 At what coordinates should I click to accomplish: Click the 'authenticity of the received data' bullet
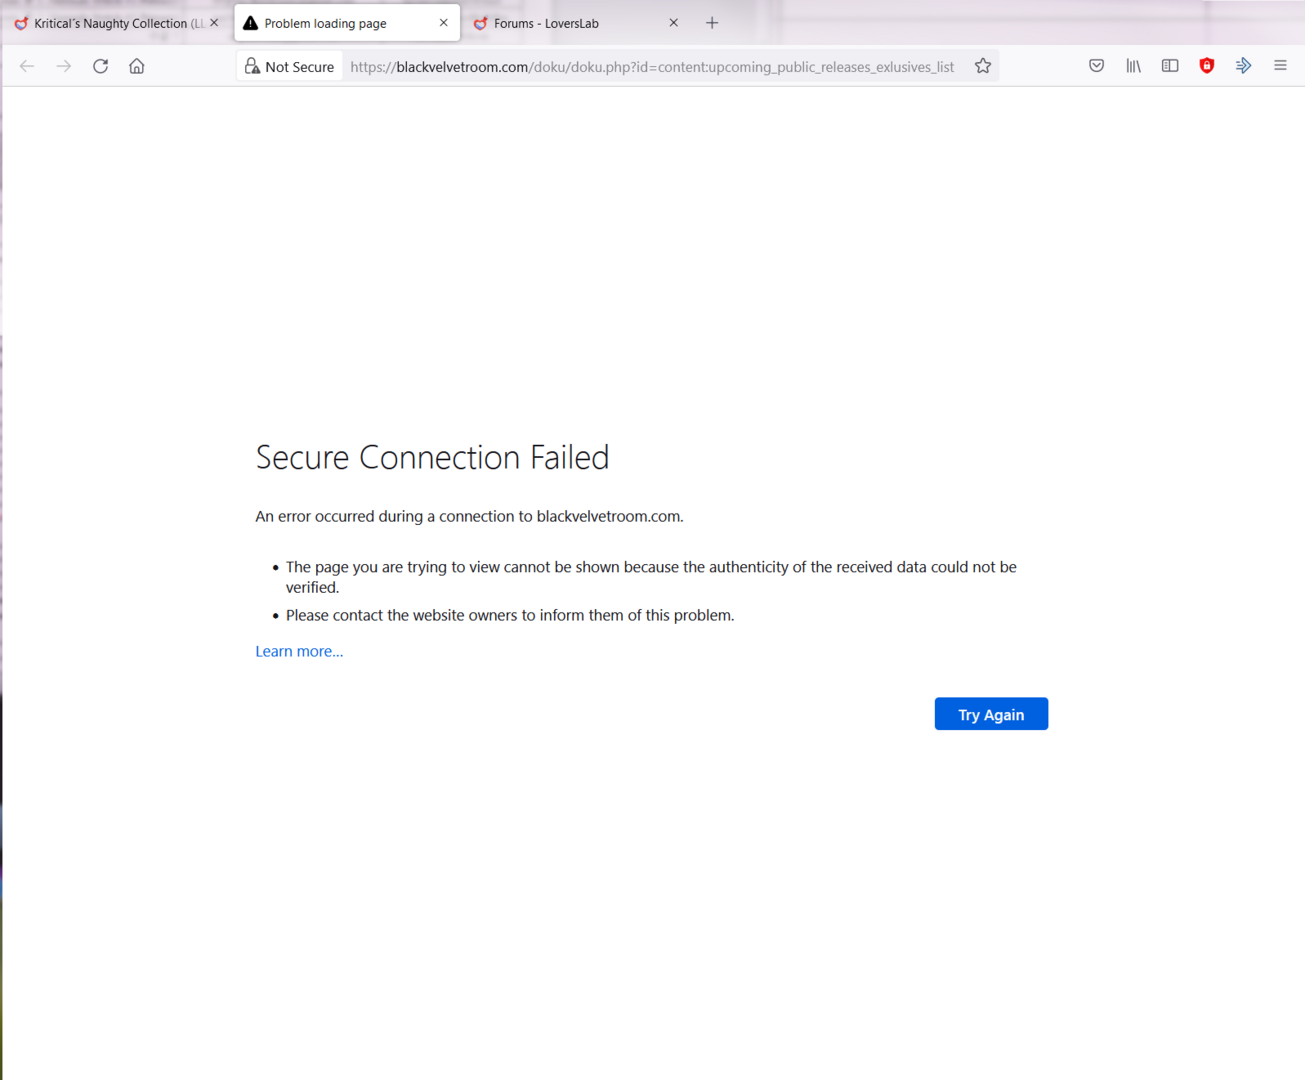pos(651,577)
